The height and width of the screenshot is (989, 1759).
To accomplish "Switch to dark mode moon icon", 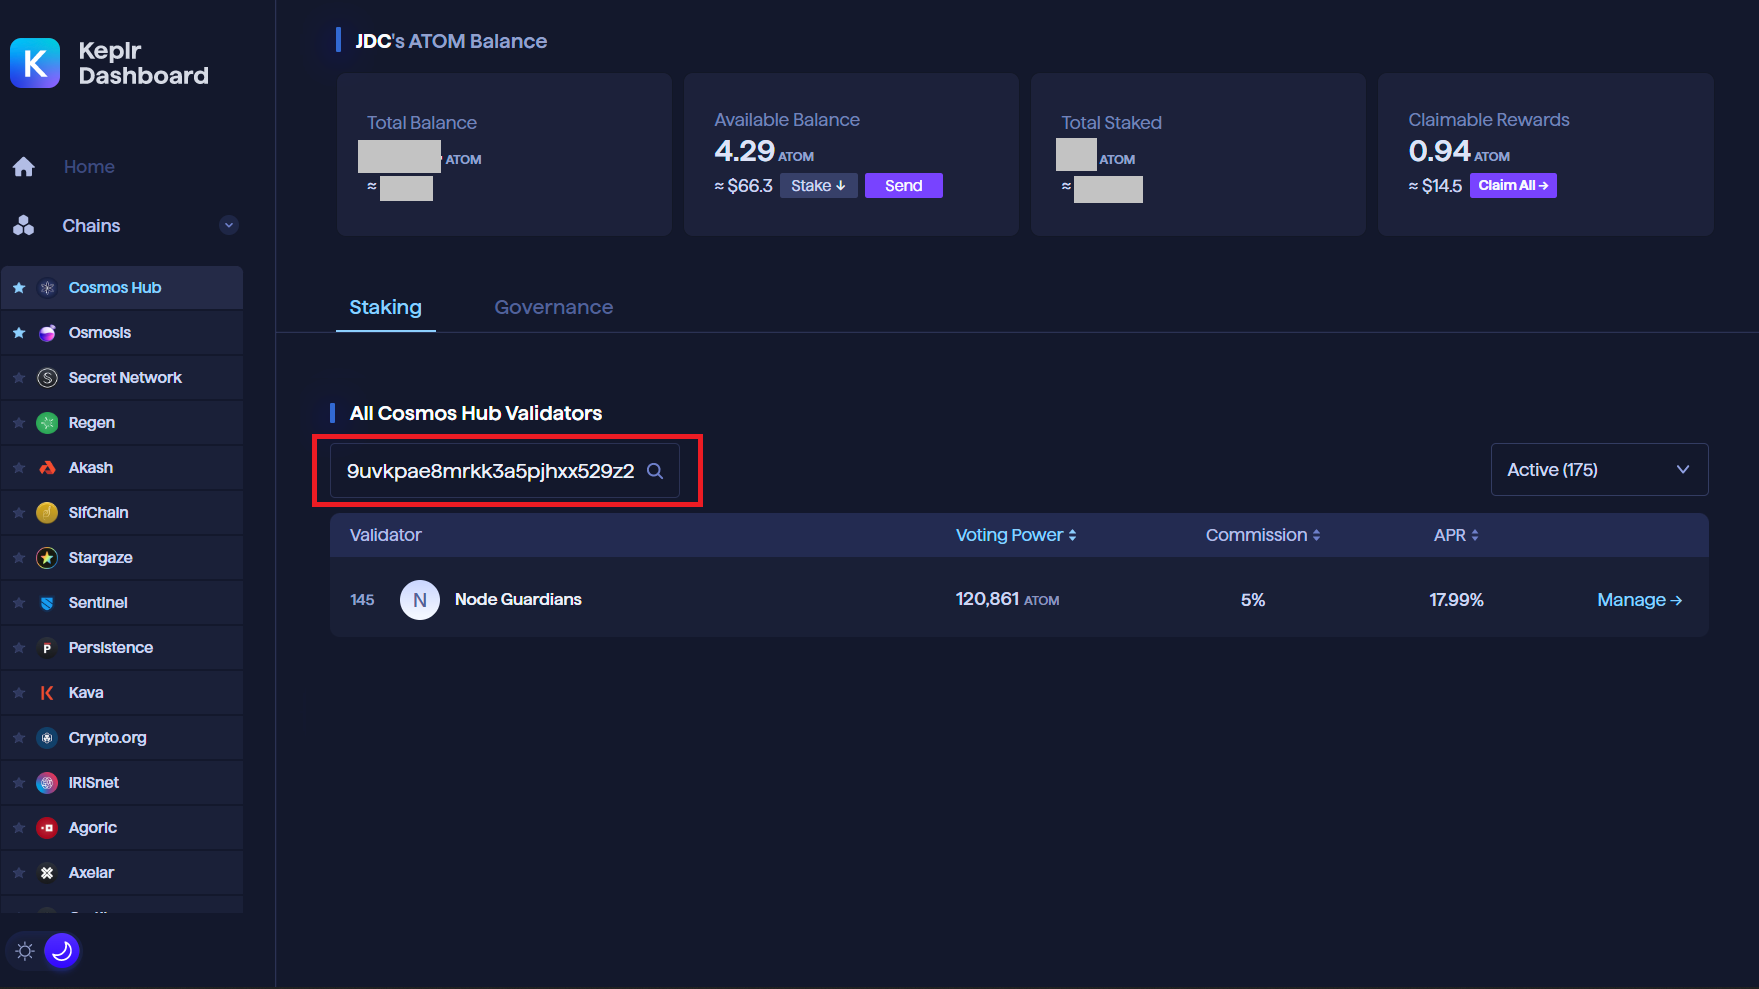I will (62, 951).
